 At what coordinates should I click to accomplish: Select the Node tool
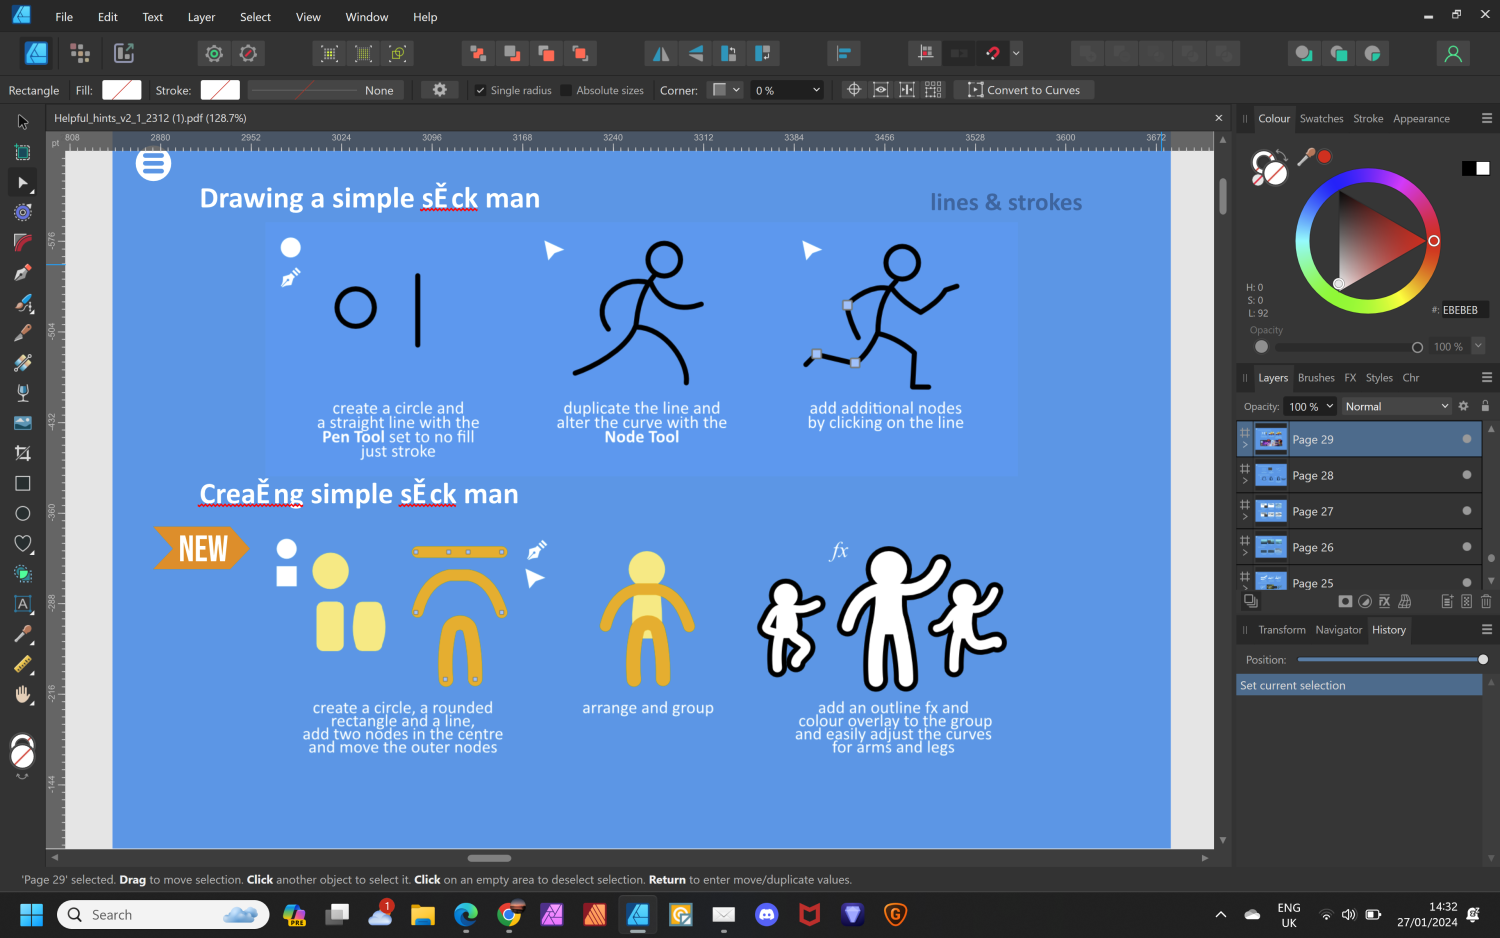coord(22,182)
